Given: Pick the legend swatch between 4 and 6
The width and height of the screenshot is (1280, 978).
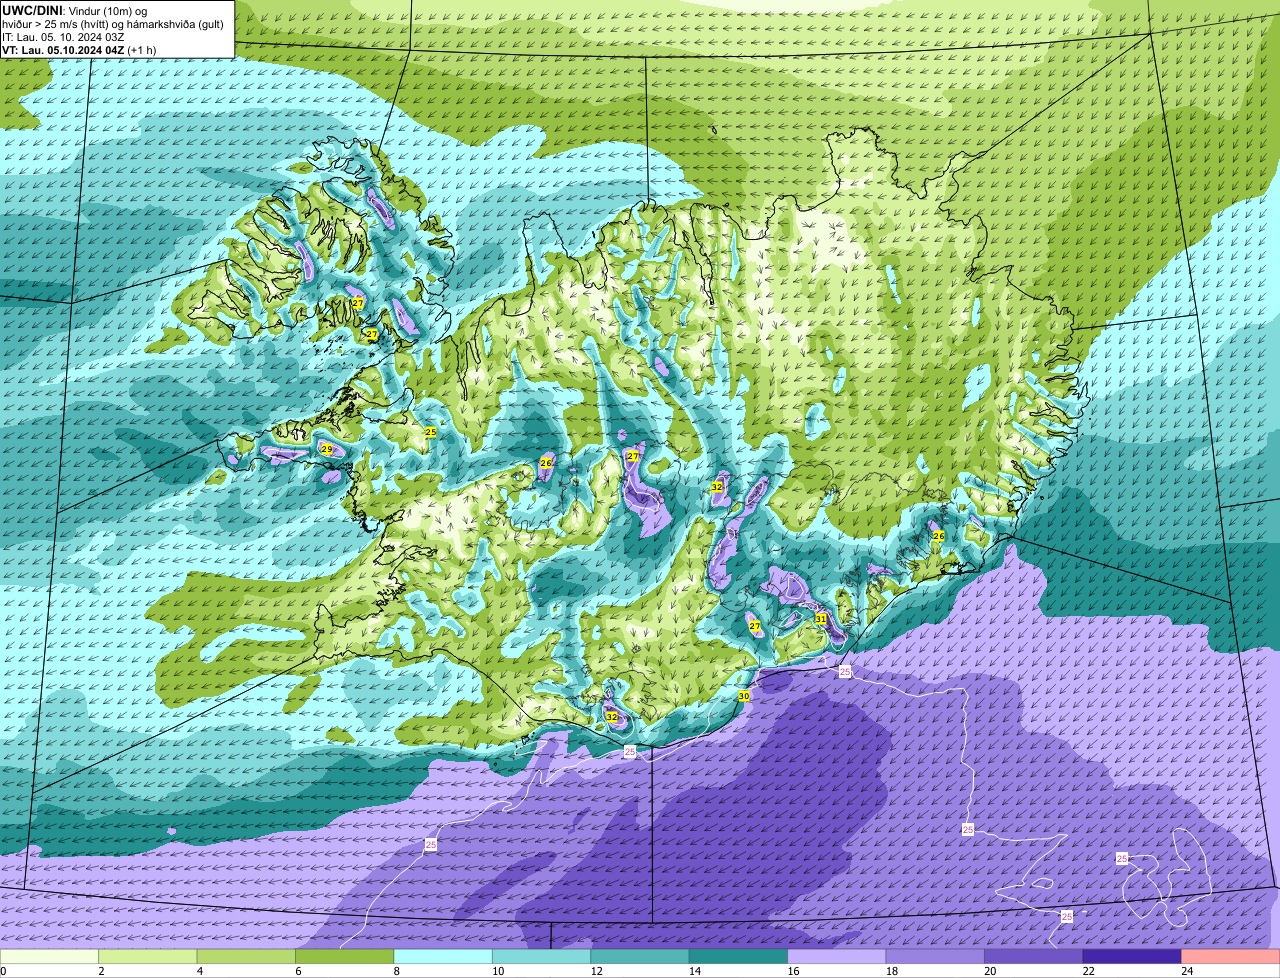Looking at the screenshot, I should click(x=247, y=957).
